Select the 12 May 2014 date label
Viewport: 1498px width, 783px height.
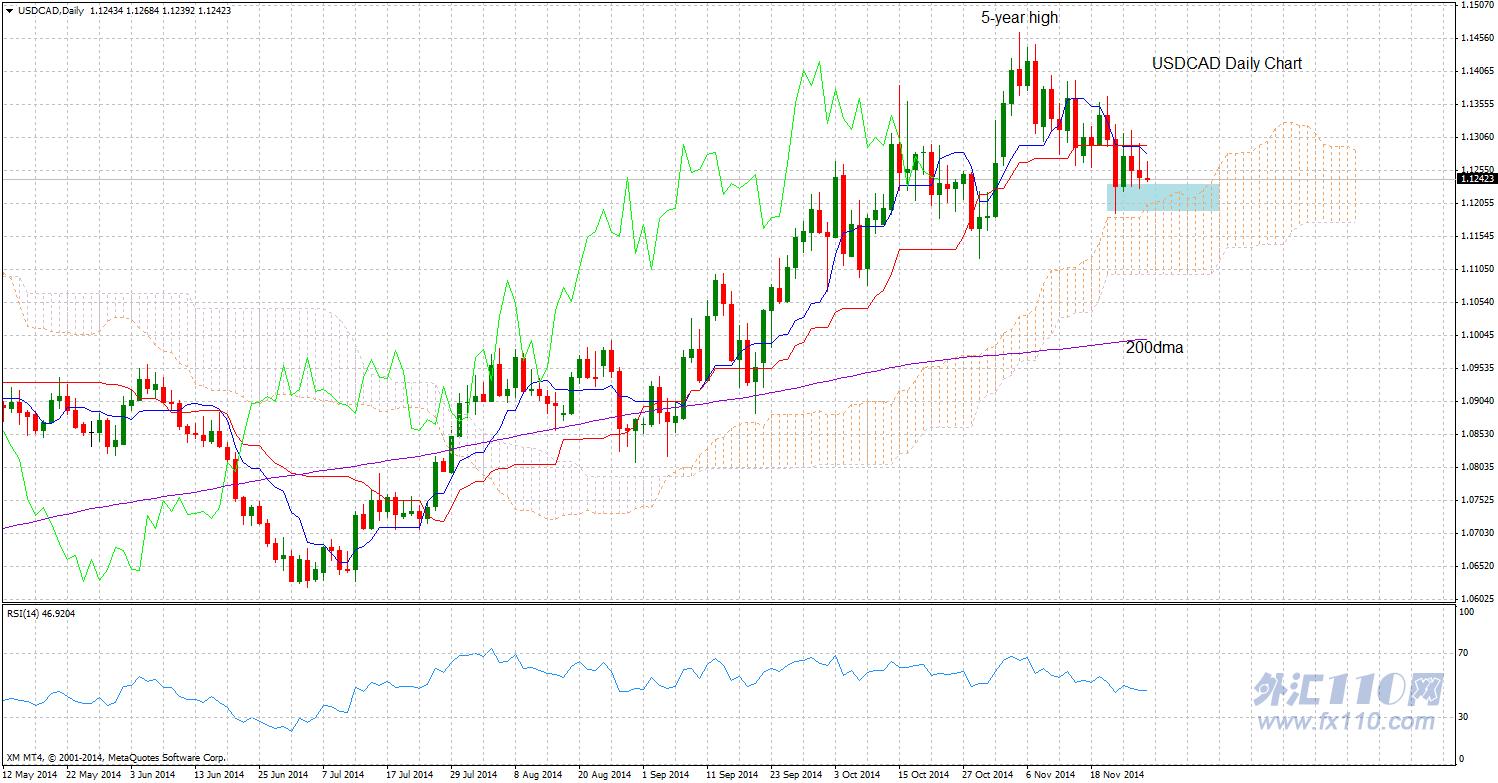(29, 774)
